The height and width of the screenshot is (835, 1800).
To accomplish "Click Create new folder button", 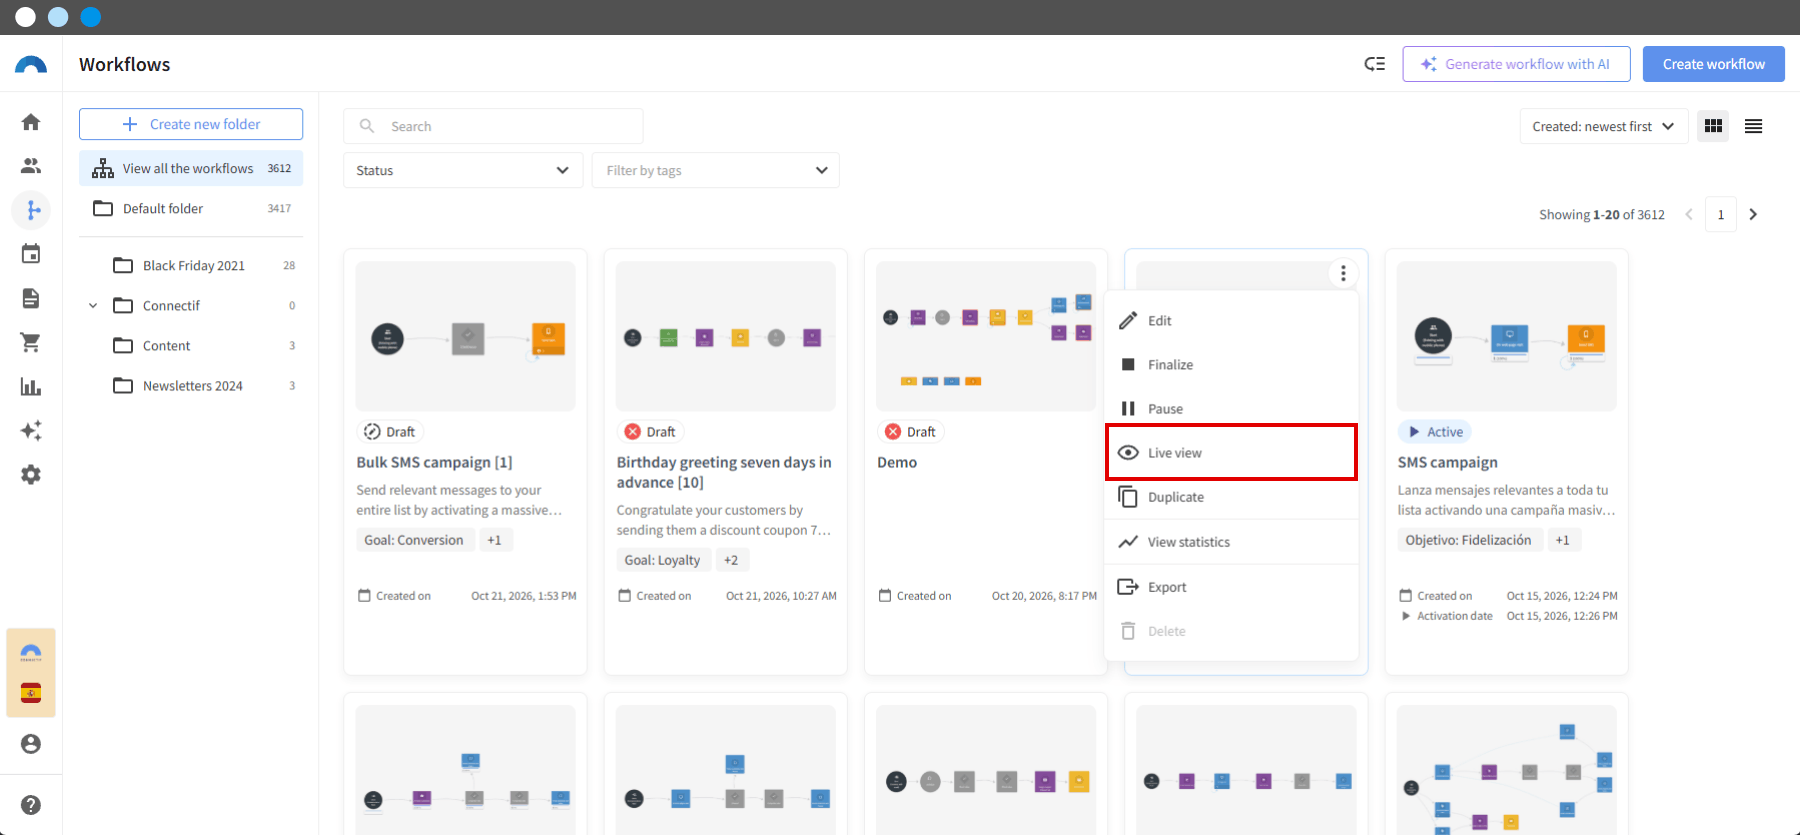I will pyautogui.click(x=191, y=124).
